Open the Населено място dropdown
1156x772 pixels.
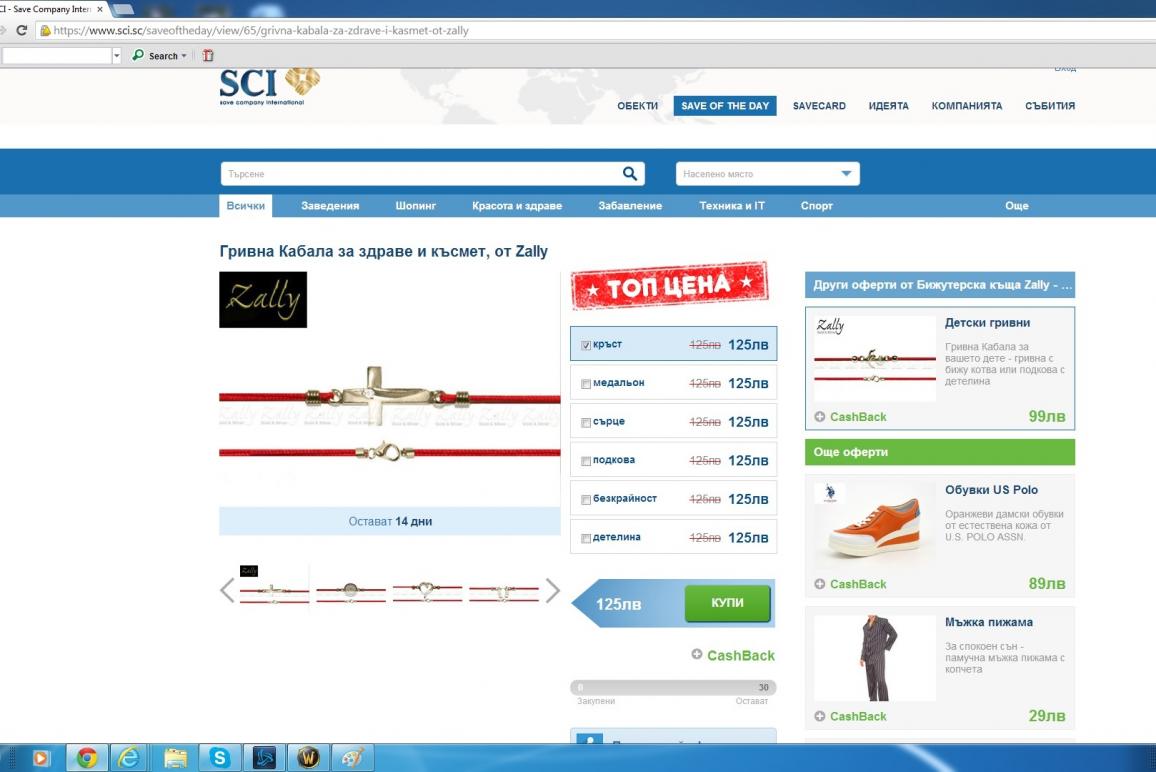(767, 173)
